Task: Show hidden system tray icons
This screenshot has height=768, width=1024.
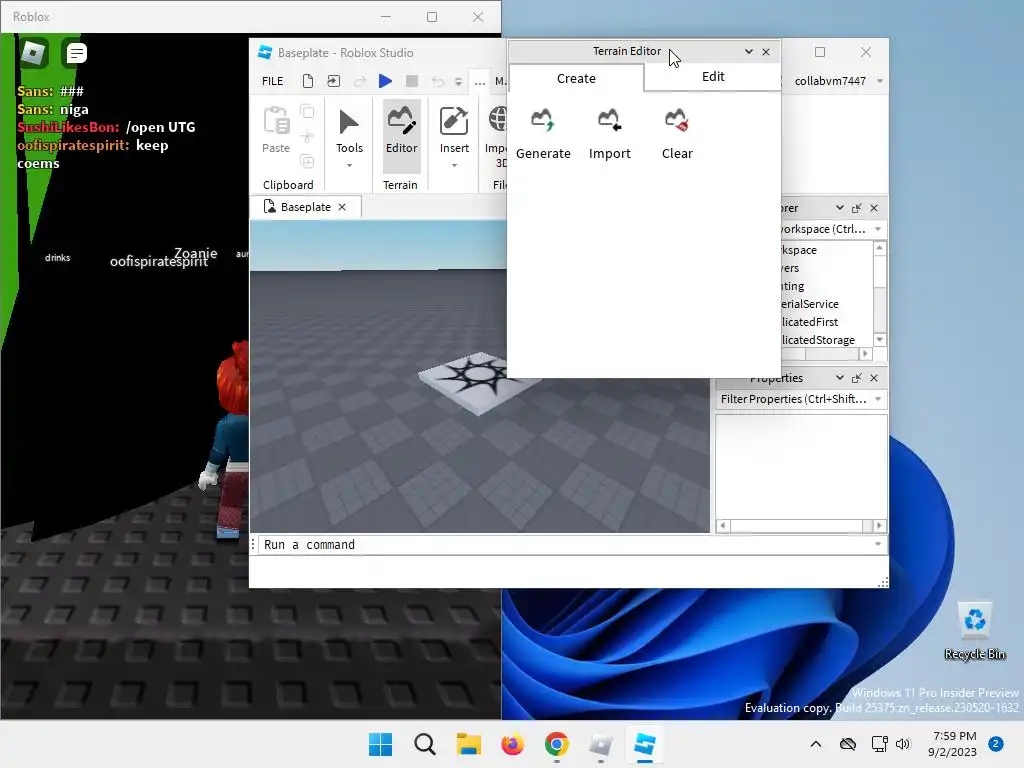Action: click(816, 744)
